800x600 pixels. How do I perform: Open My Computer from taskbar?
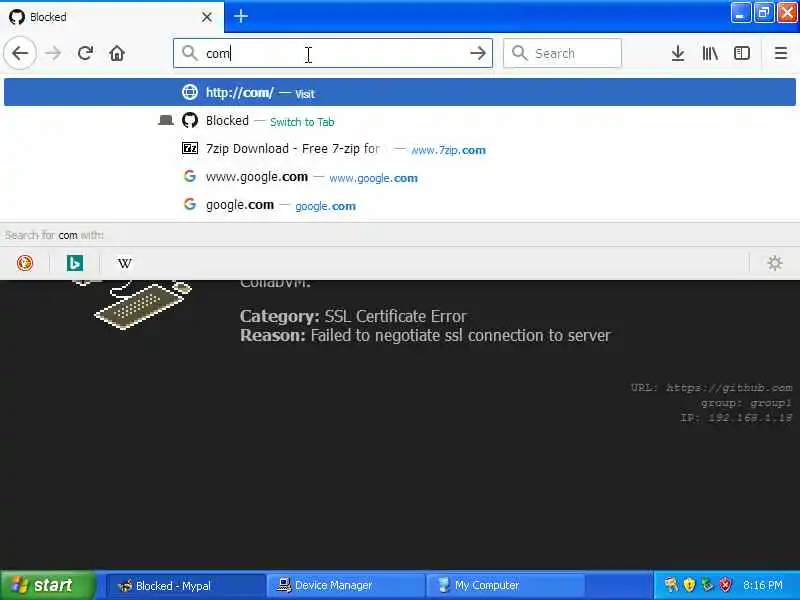tap(505, 585)
